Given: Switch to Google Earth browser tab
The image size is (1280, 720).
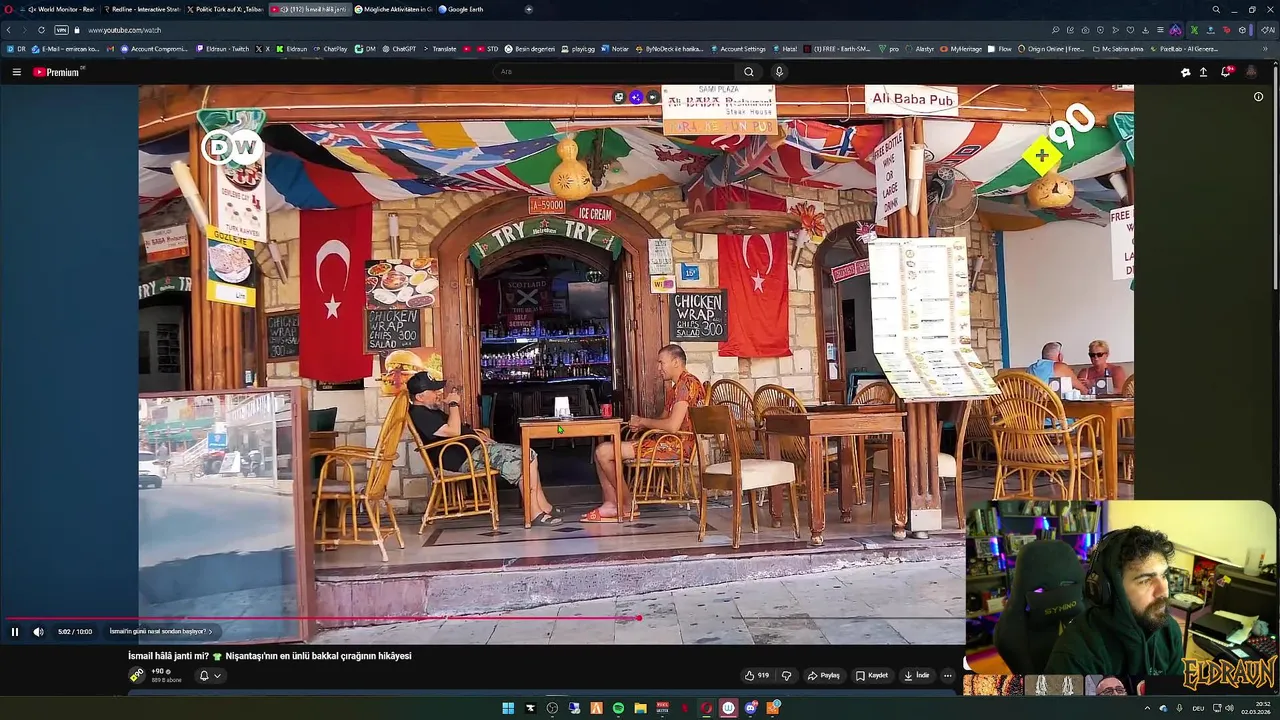Looking at the screenshot, I should pyautogui.click(x=476, y=9).
